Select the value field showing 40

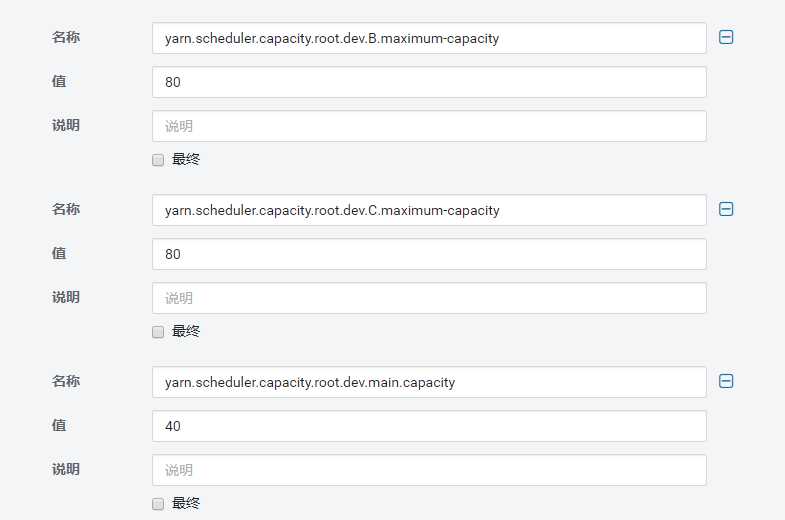click(x=429, y=426)
